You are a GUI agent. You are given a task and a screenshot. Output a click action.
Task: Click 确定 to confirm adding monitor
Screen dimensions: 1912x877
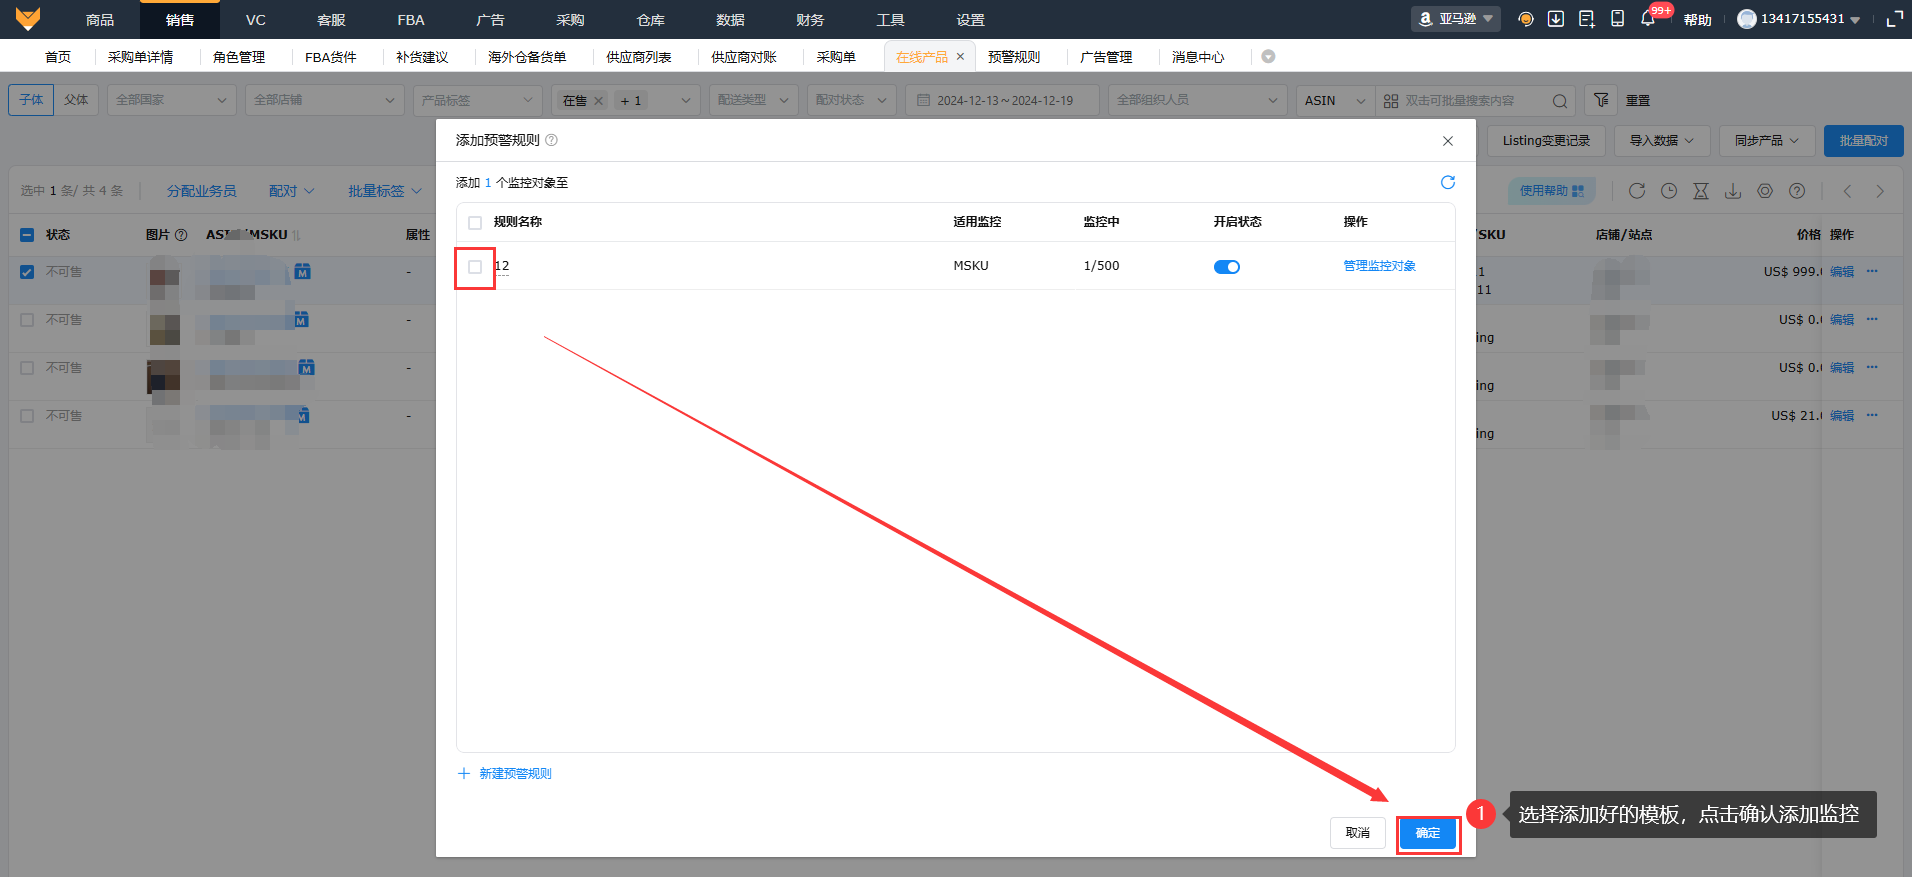(x=1428, y=833)
